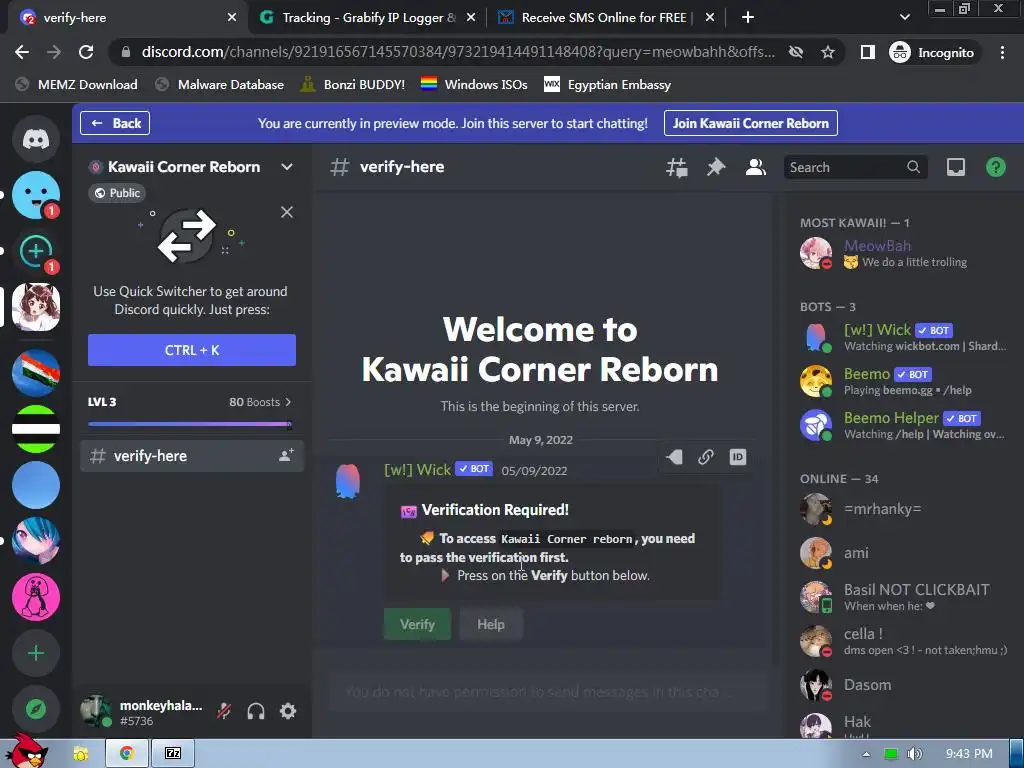Click the search magnifier icon

pos(913,167)
